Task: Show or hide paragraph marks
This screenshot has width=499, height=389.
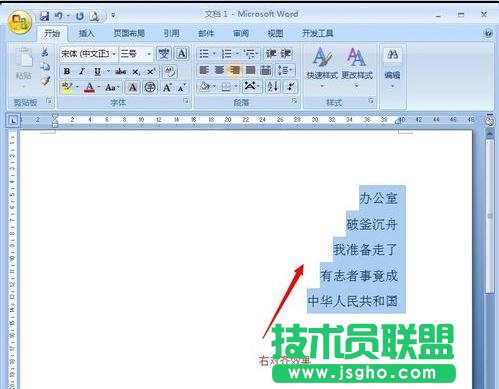Action: [x=291, y=87]
